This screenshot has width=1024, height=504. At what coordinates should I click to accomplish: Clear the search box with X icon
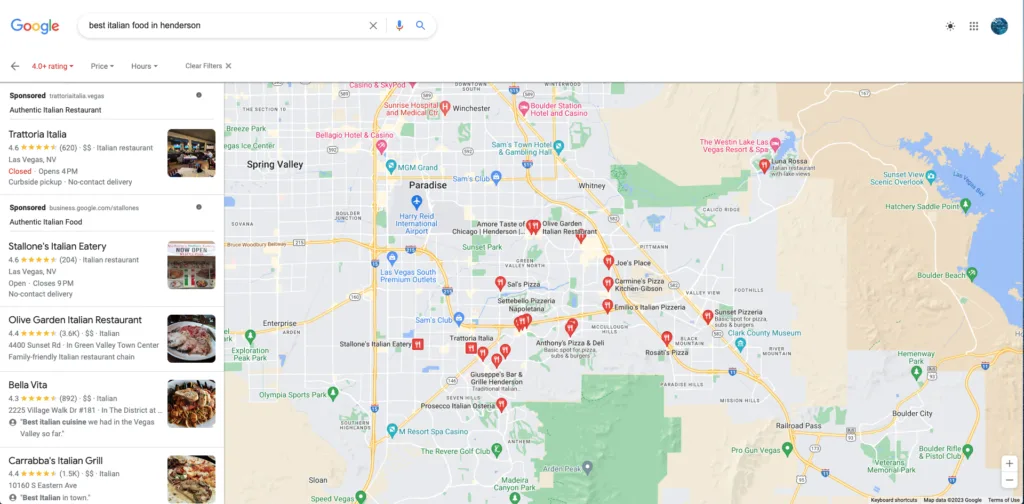pos(373,25)
